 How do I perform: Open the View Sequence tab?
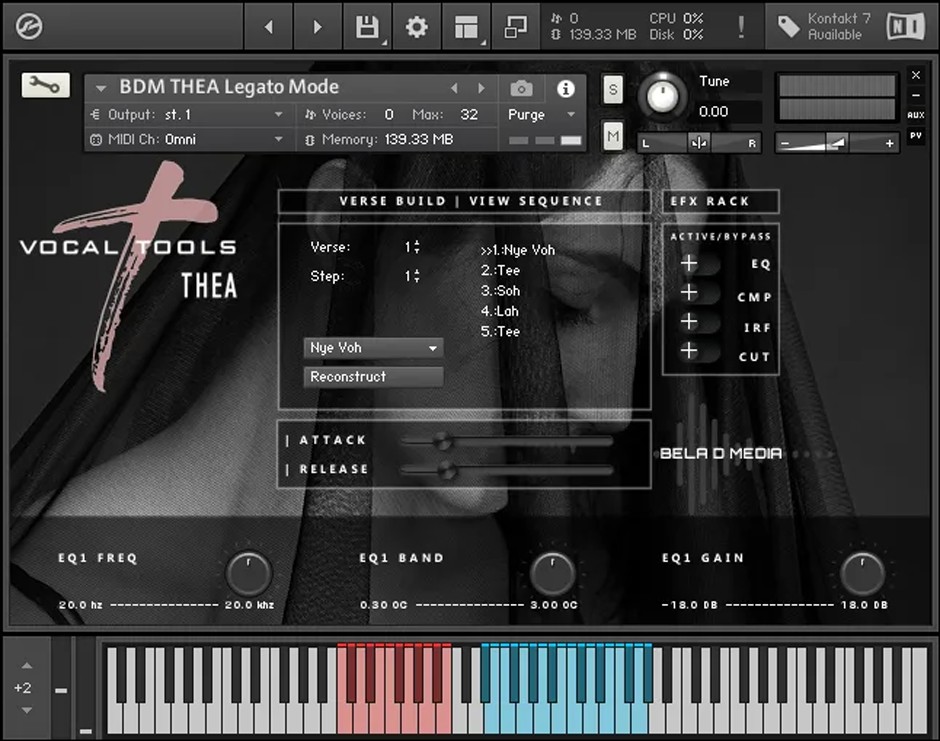coord(535,201)
